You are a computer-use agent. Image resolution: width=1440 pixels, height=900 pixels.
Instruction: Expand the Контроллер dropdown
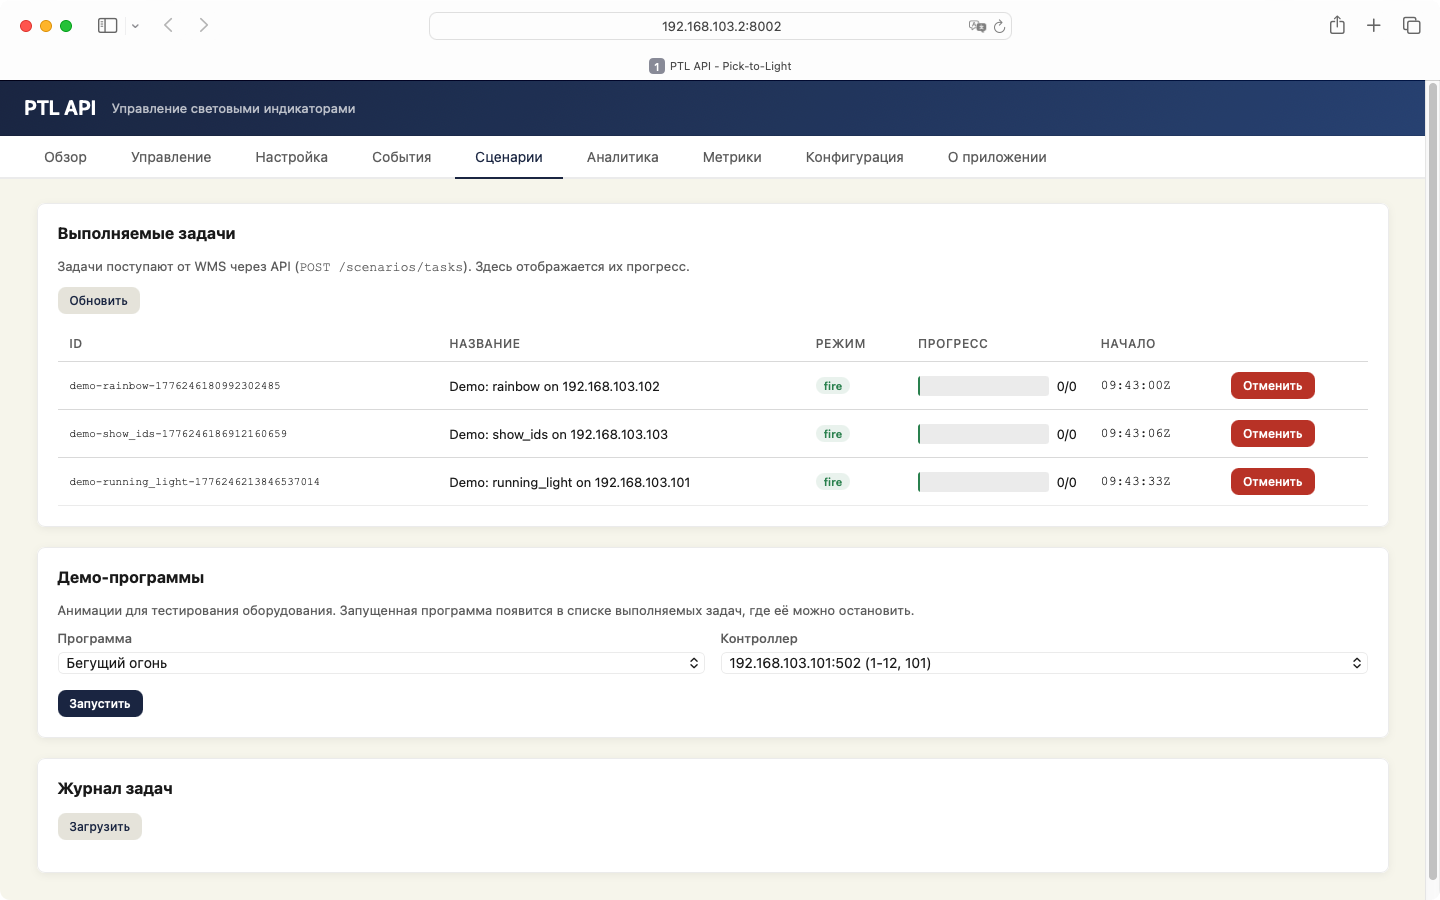[x=1043, y=663]
